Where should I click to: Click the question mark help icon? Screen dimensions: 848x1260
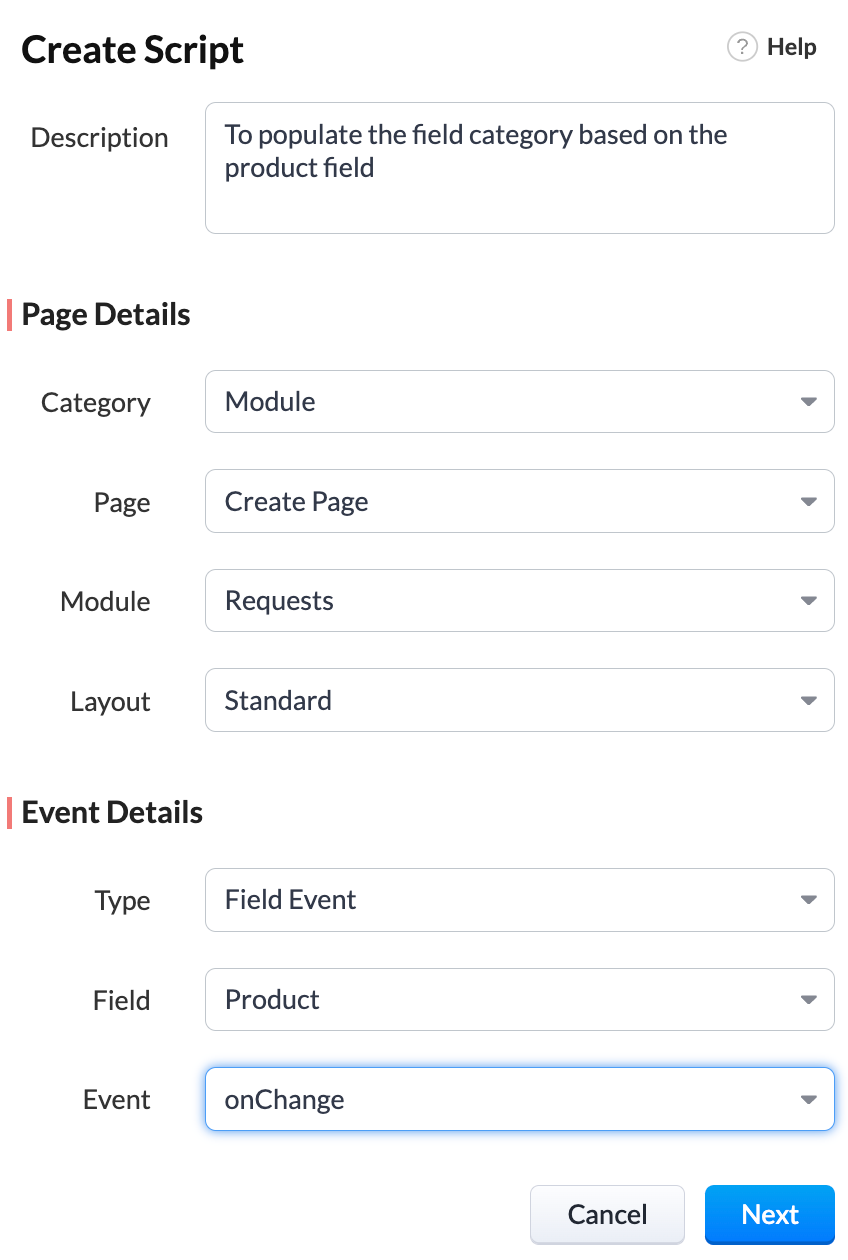point(742,47)
